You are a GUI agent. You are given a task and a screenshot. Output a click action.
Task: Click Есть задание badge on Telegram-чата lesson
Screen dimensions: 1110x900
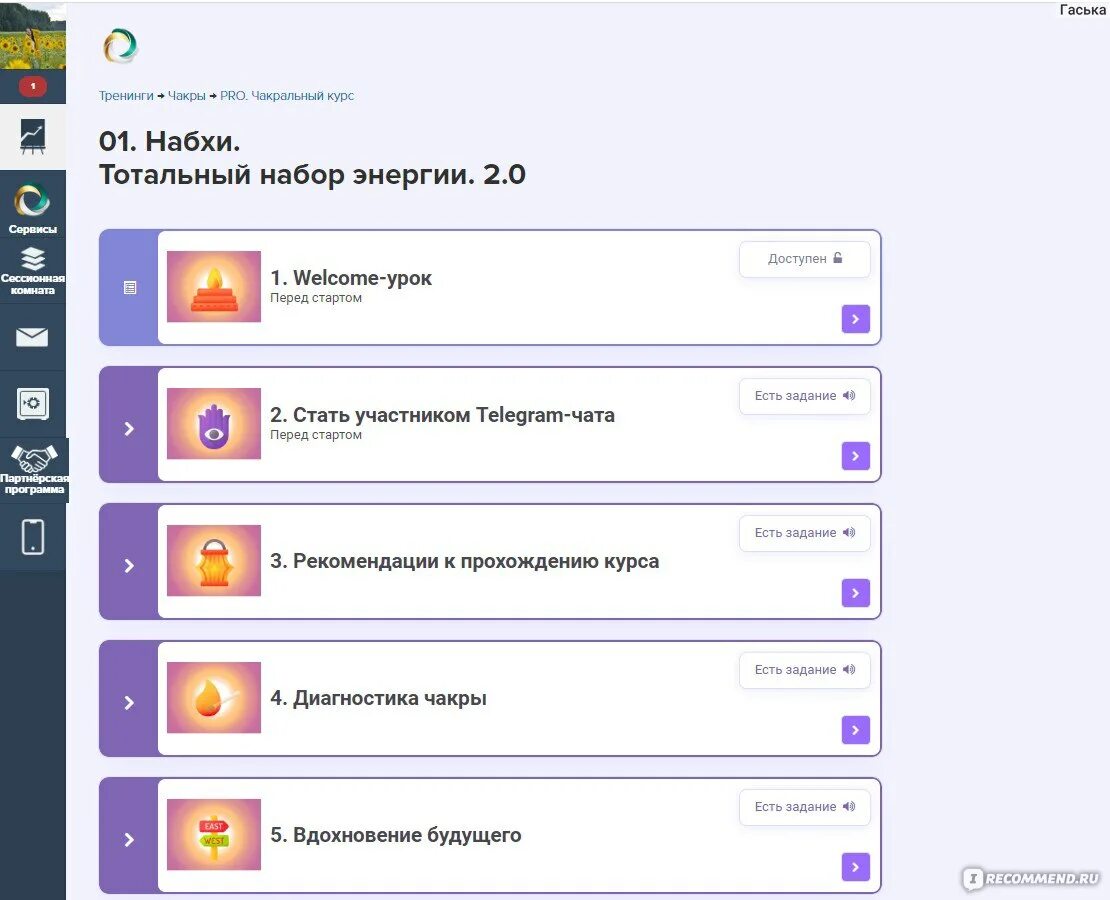coord(805,396)
